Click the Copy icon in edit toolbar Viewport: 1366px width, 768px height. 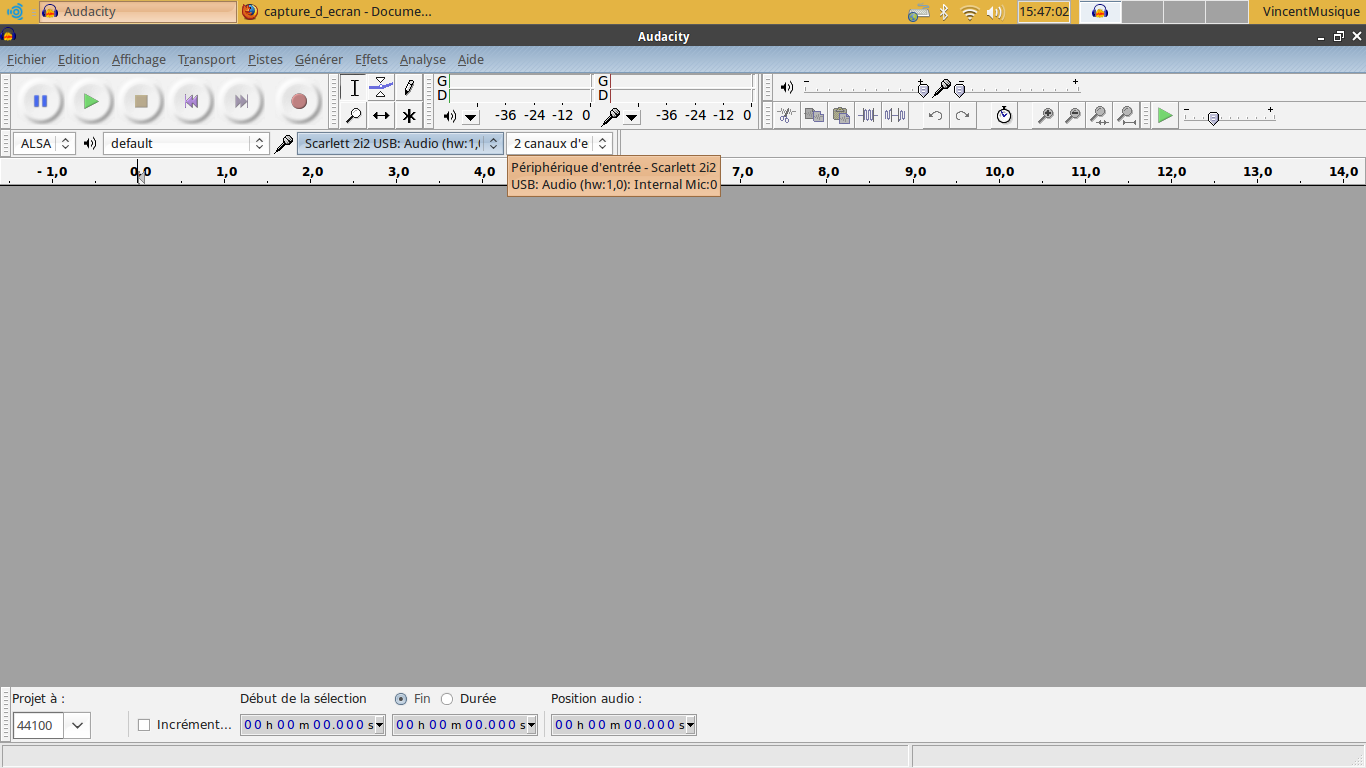click(814, 115)
